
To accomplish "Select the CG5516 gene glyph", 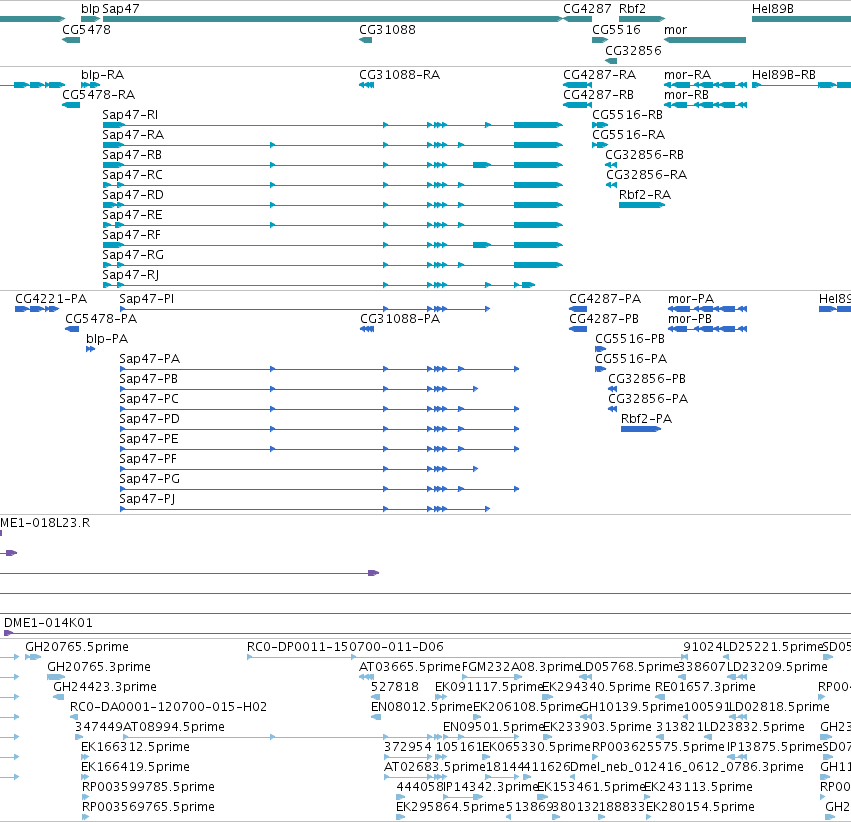I will point(600,40).
